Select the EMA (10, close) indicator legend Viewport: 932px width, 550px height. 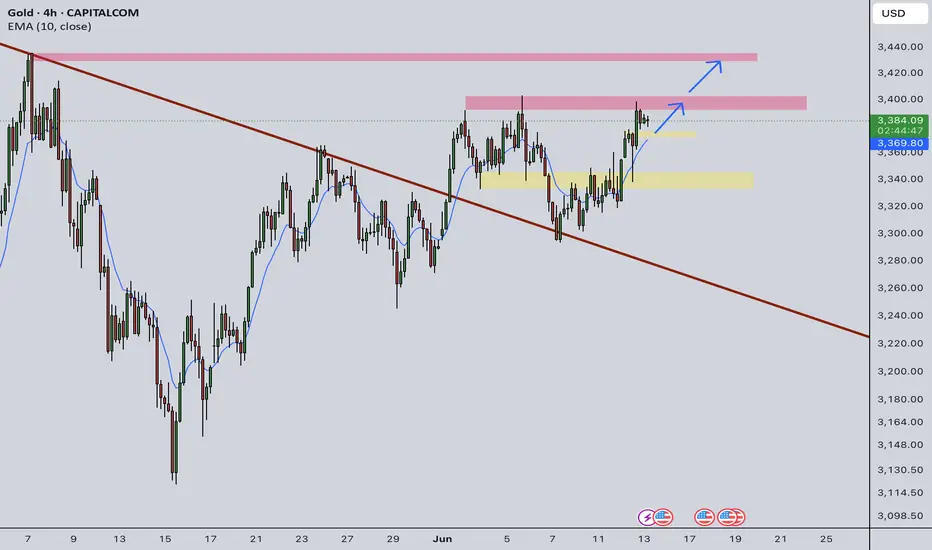click(49, 27)
